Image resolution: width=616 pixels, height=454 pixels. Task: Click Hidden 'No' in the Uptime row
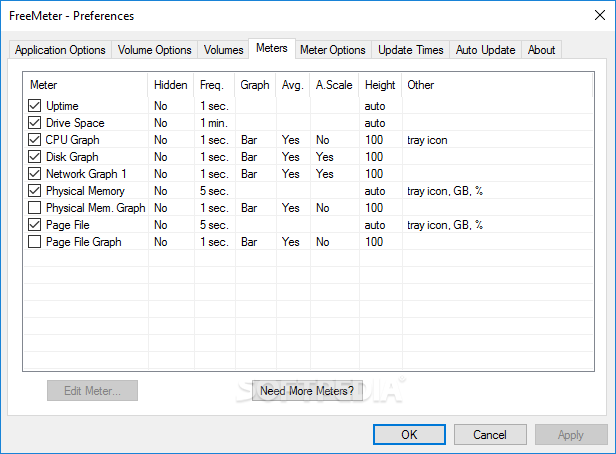tap(161, 106)
